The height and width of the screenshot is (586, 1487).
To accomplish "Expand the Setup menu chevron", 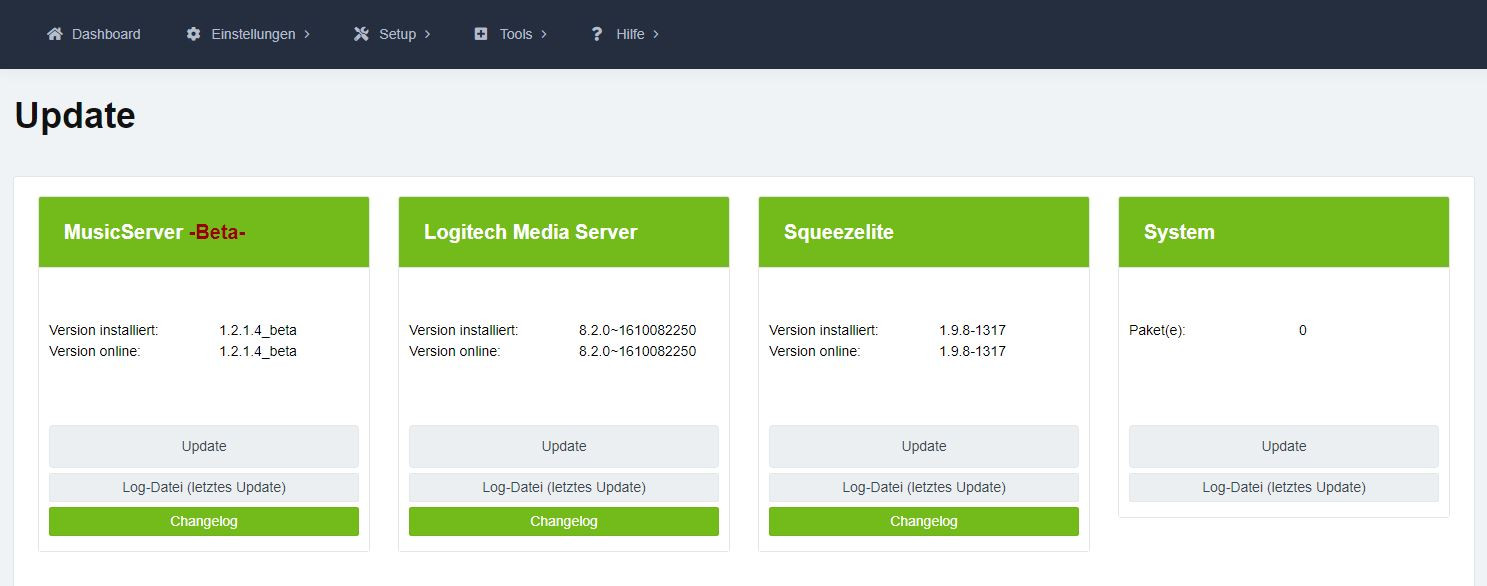I will [428, 34].
